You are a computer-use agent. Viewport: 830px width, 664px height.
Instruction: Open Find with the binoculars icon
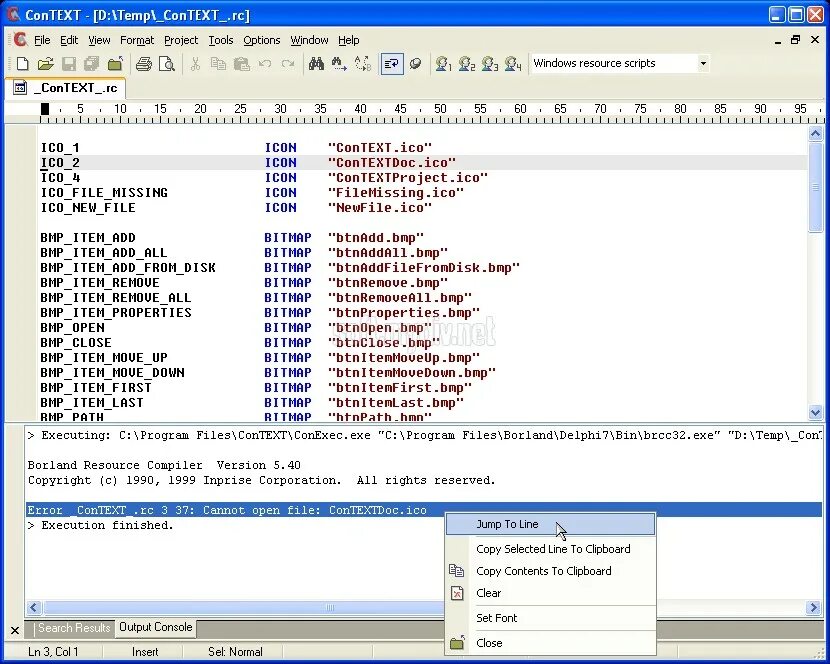tap(316, 64)
